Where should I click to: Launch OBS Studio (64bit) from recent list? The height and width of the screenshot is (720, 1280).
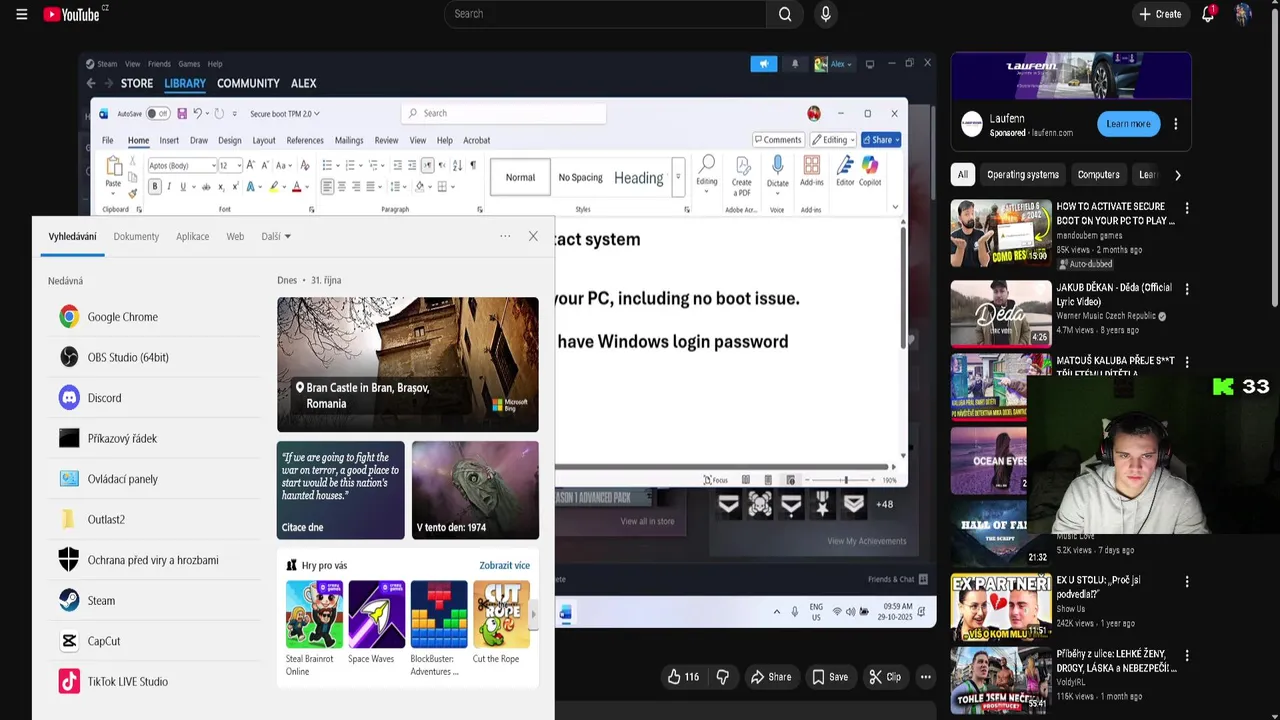coord(154,357)
